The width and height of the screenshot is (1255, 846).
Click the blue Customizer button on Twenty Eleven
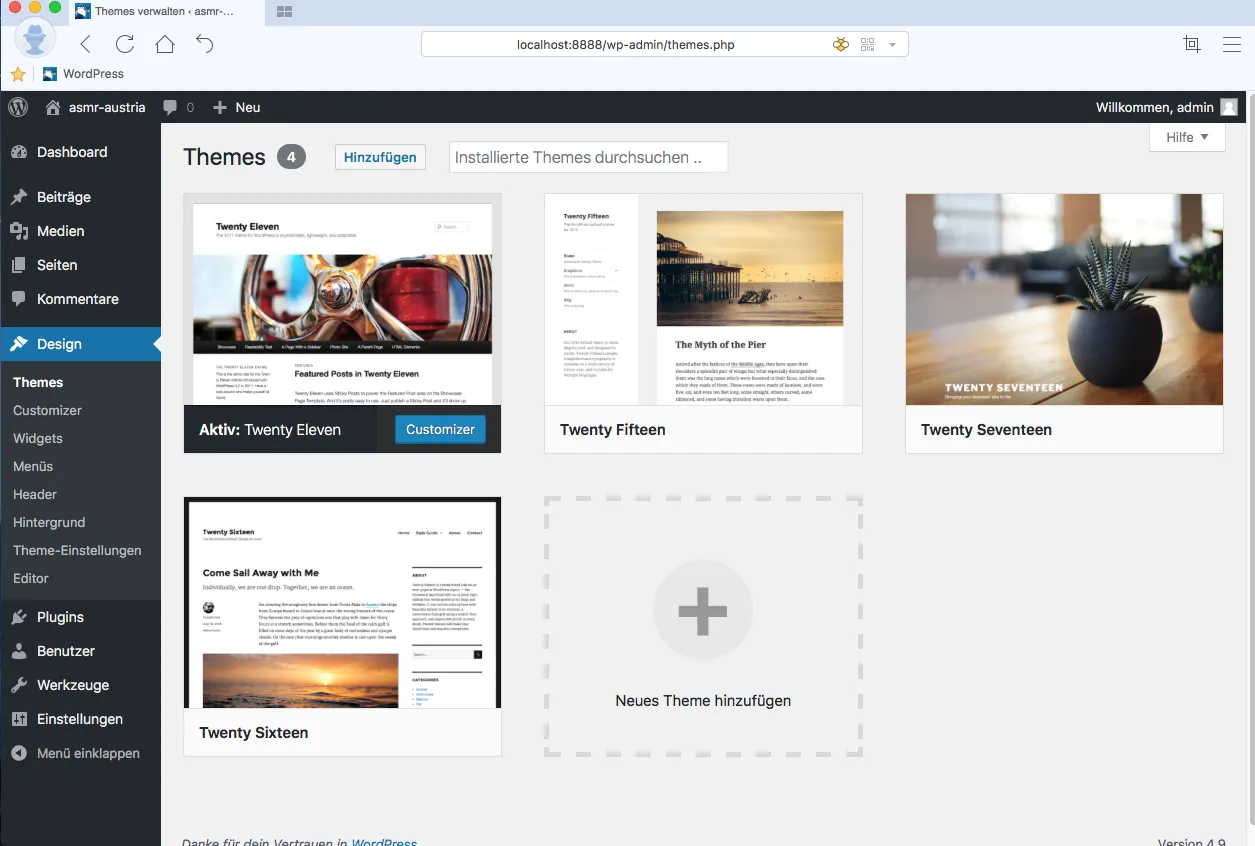[440, 429]
